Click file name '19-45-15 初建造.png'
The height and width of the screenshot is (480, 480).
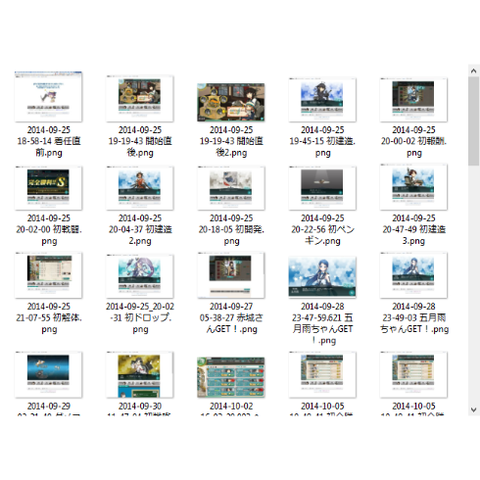tap(322, 141)
